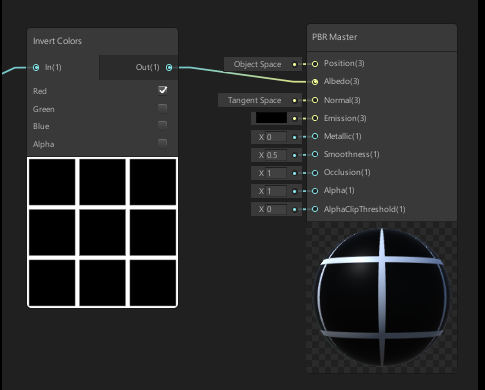Click the In(1) input port

point(36,68)
